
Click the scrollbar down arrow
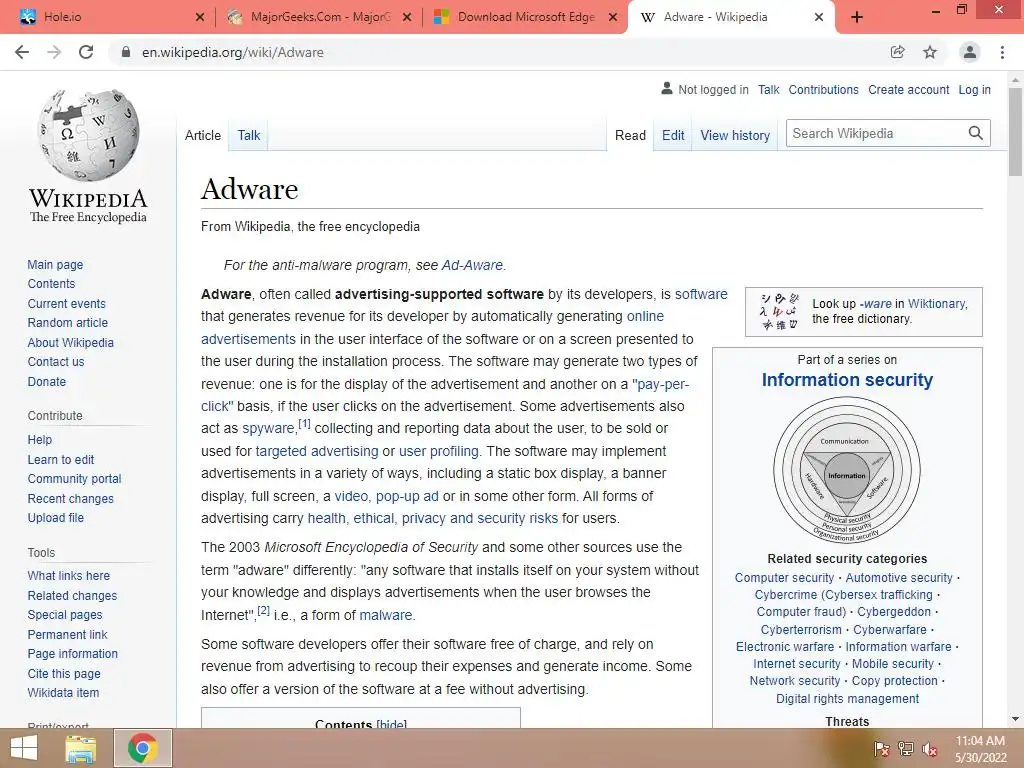click(1015, 719)
